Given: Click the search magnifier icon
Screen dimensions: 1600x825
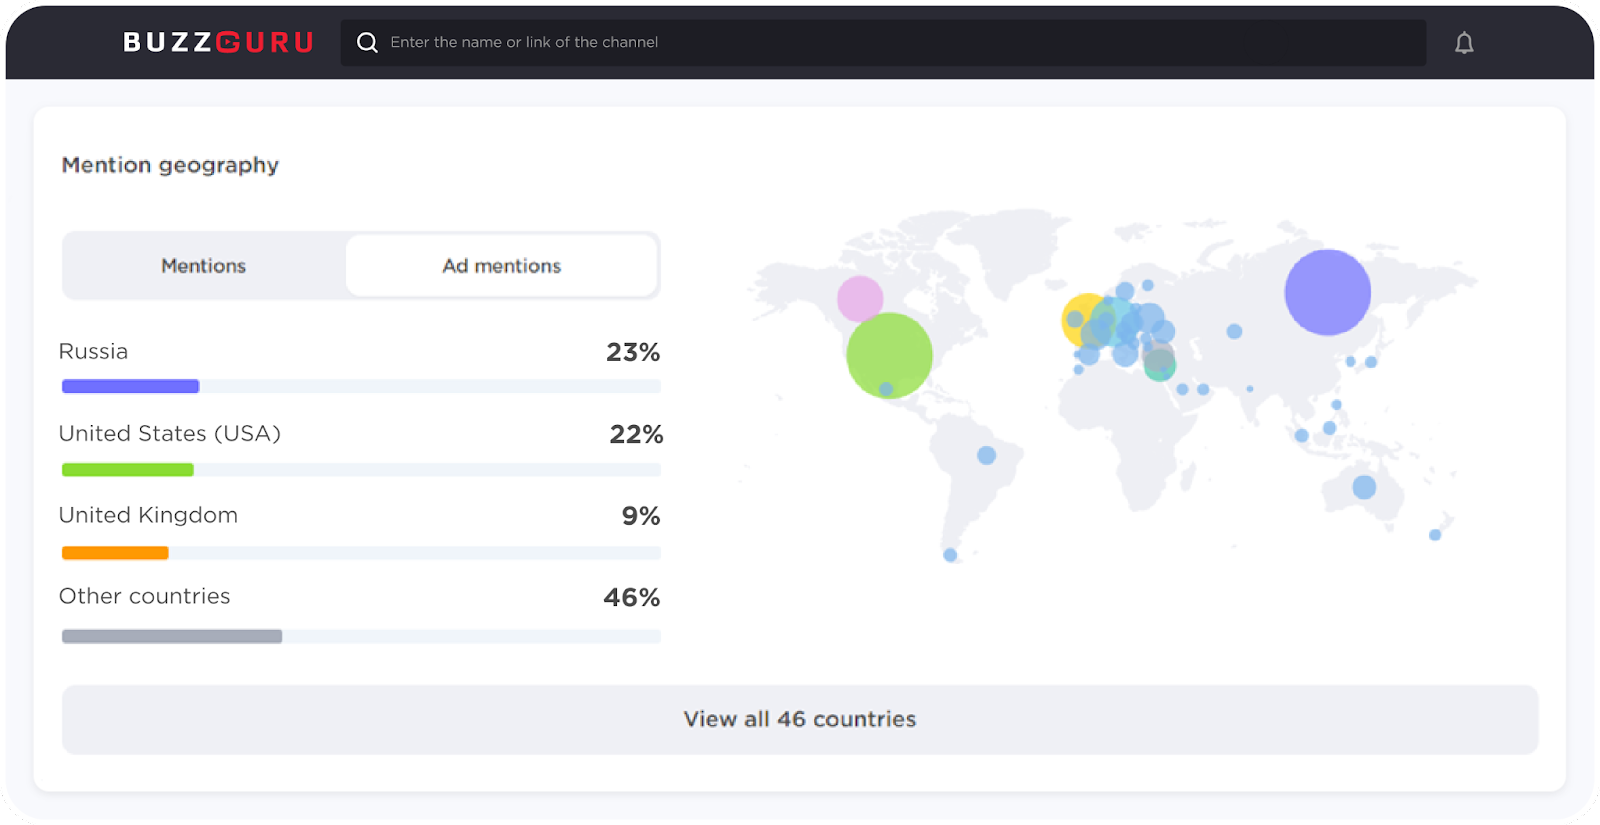Looking at the screenshot, I should coord(367,43).
